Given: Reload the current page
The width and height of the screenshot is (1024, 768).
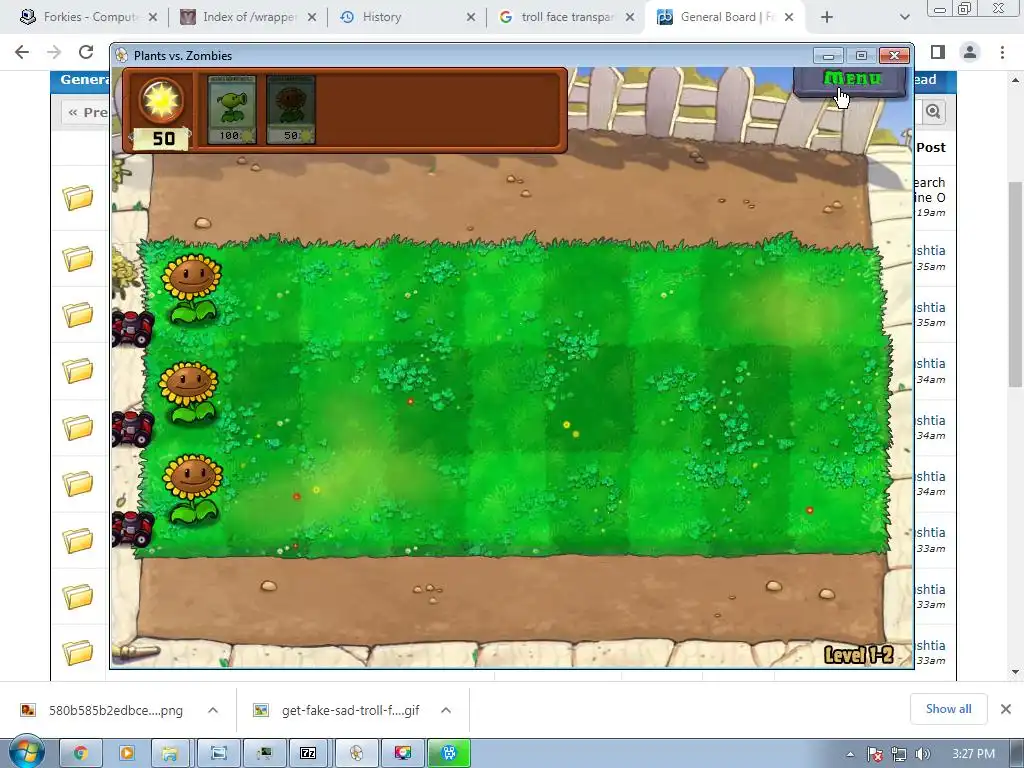Looking at the screenshot, I should click(x=86, y=52).
